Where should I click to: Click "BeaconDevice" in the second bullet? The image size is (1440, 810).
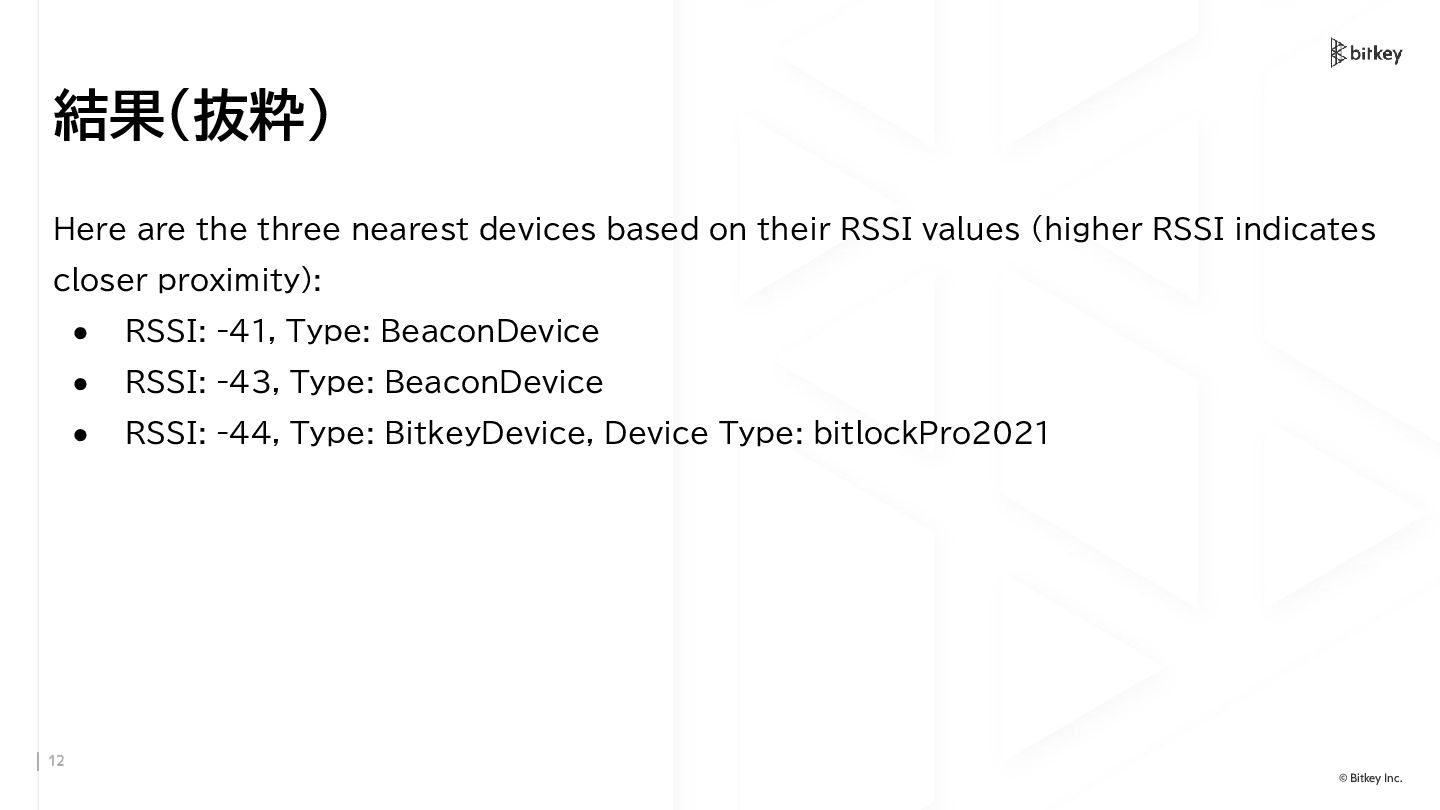[x=494, y=382]
